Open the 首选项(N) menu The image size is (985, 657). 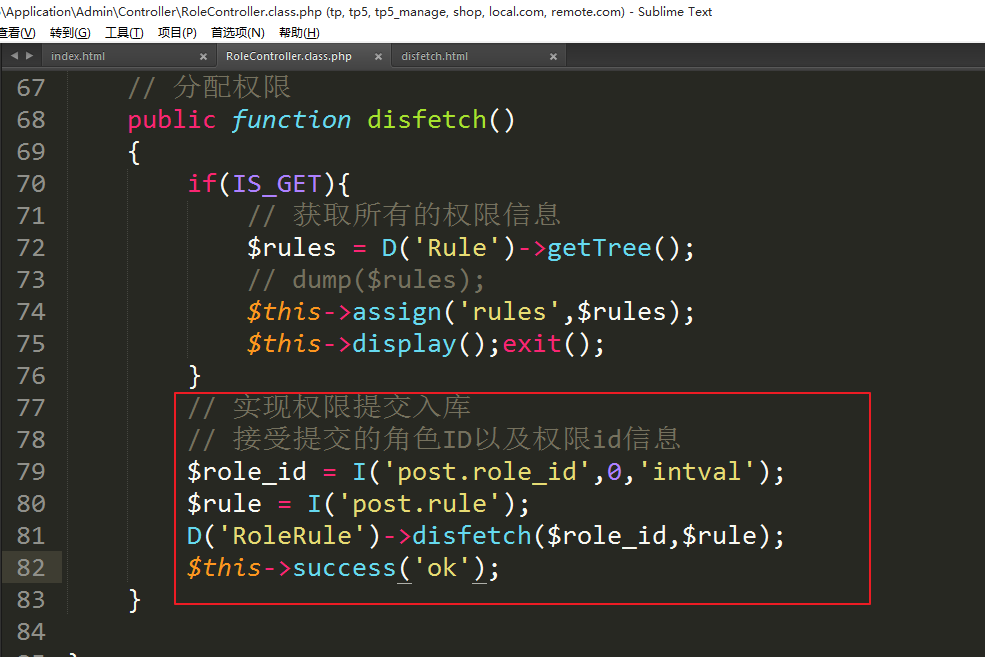[237, 33]
